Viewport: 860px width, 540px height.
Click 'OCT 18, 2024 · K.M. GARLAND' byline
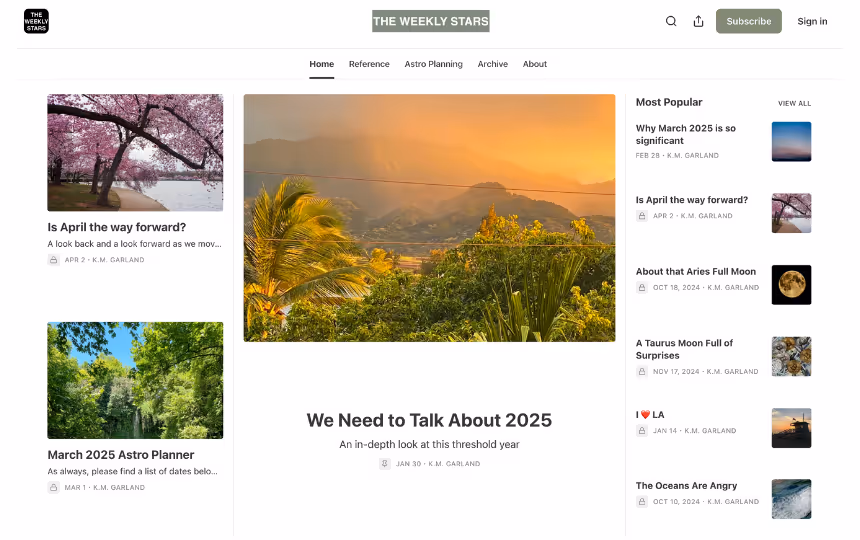click(706, 287)
